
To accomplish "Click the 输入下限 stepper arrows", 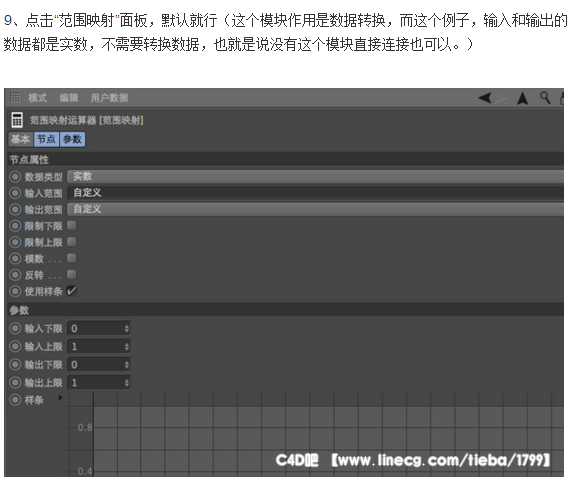I will 127,329.
